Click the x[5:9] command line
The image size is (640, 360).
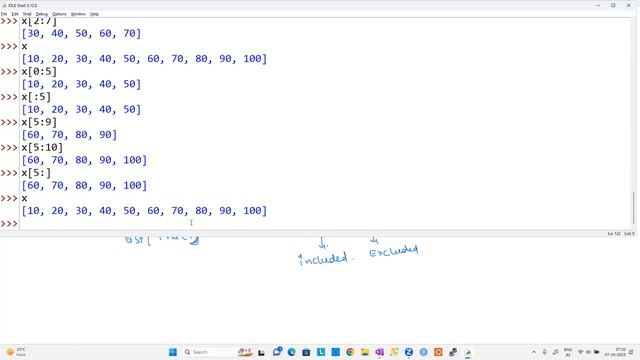pos(39,122)
